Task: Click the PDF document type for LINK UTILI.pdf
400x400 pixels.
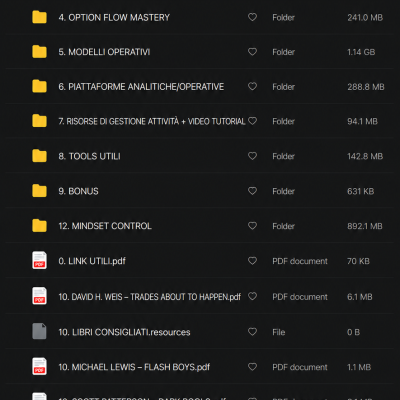Action: click(x=300, y=261)
